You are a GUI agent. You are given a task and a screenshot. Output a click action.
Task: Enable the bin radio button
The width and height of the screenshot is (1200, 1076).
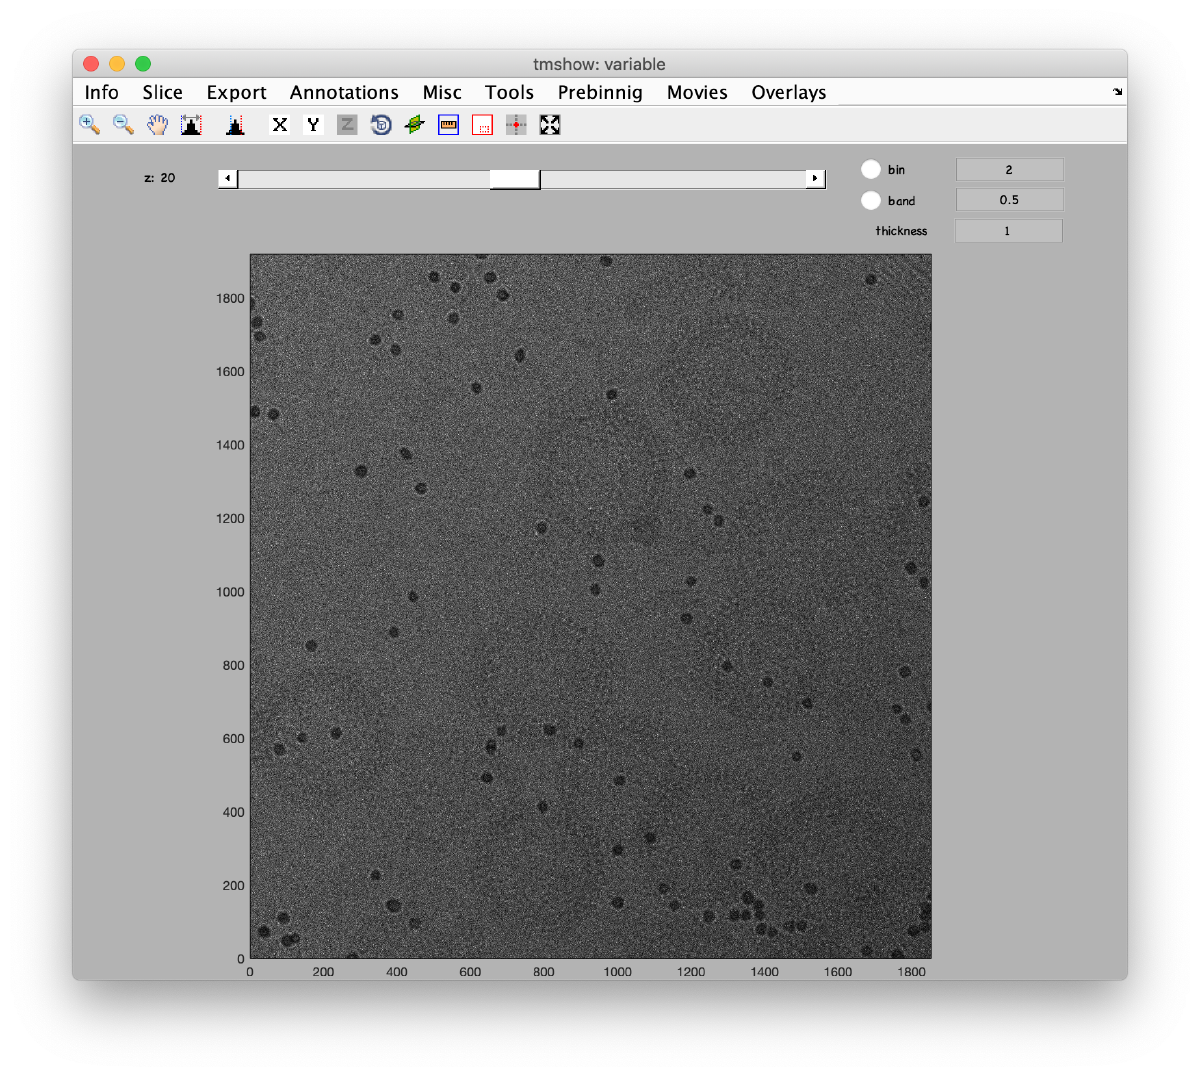pyautogui.click(x=871, y=169)
